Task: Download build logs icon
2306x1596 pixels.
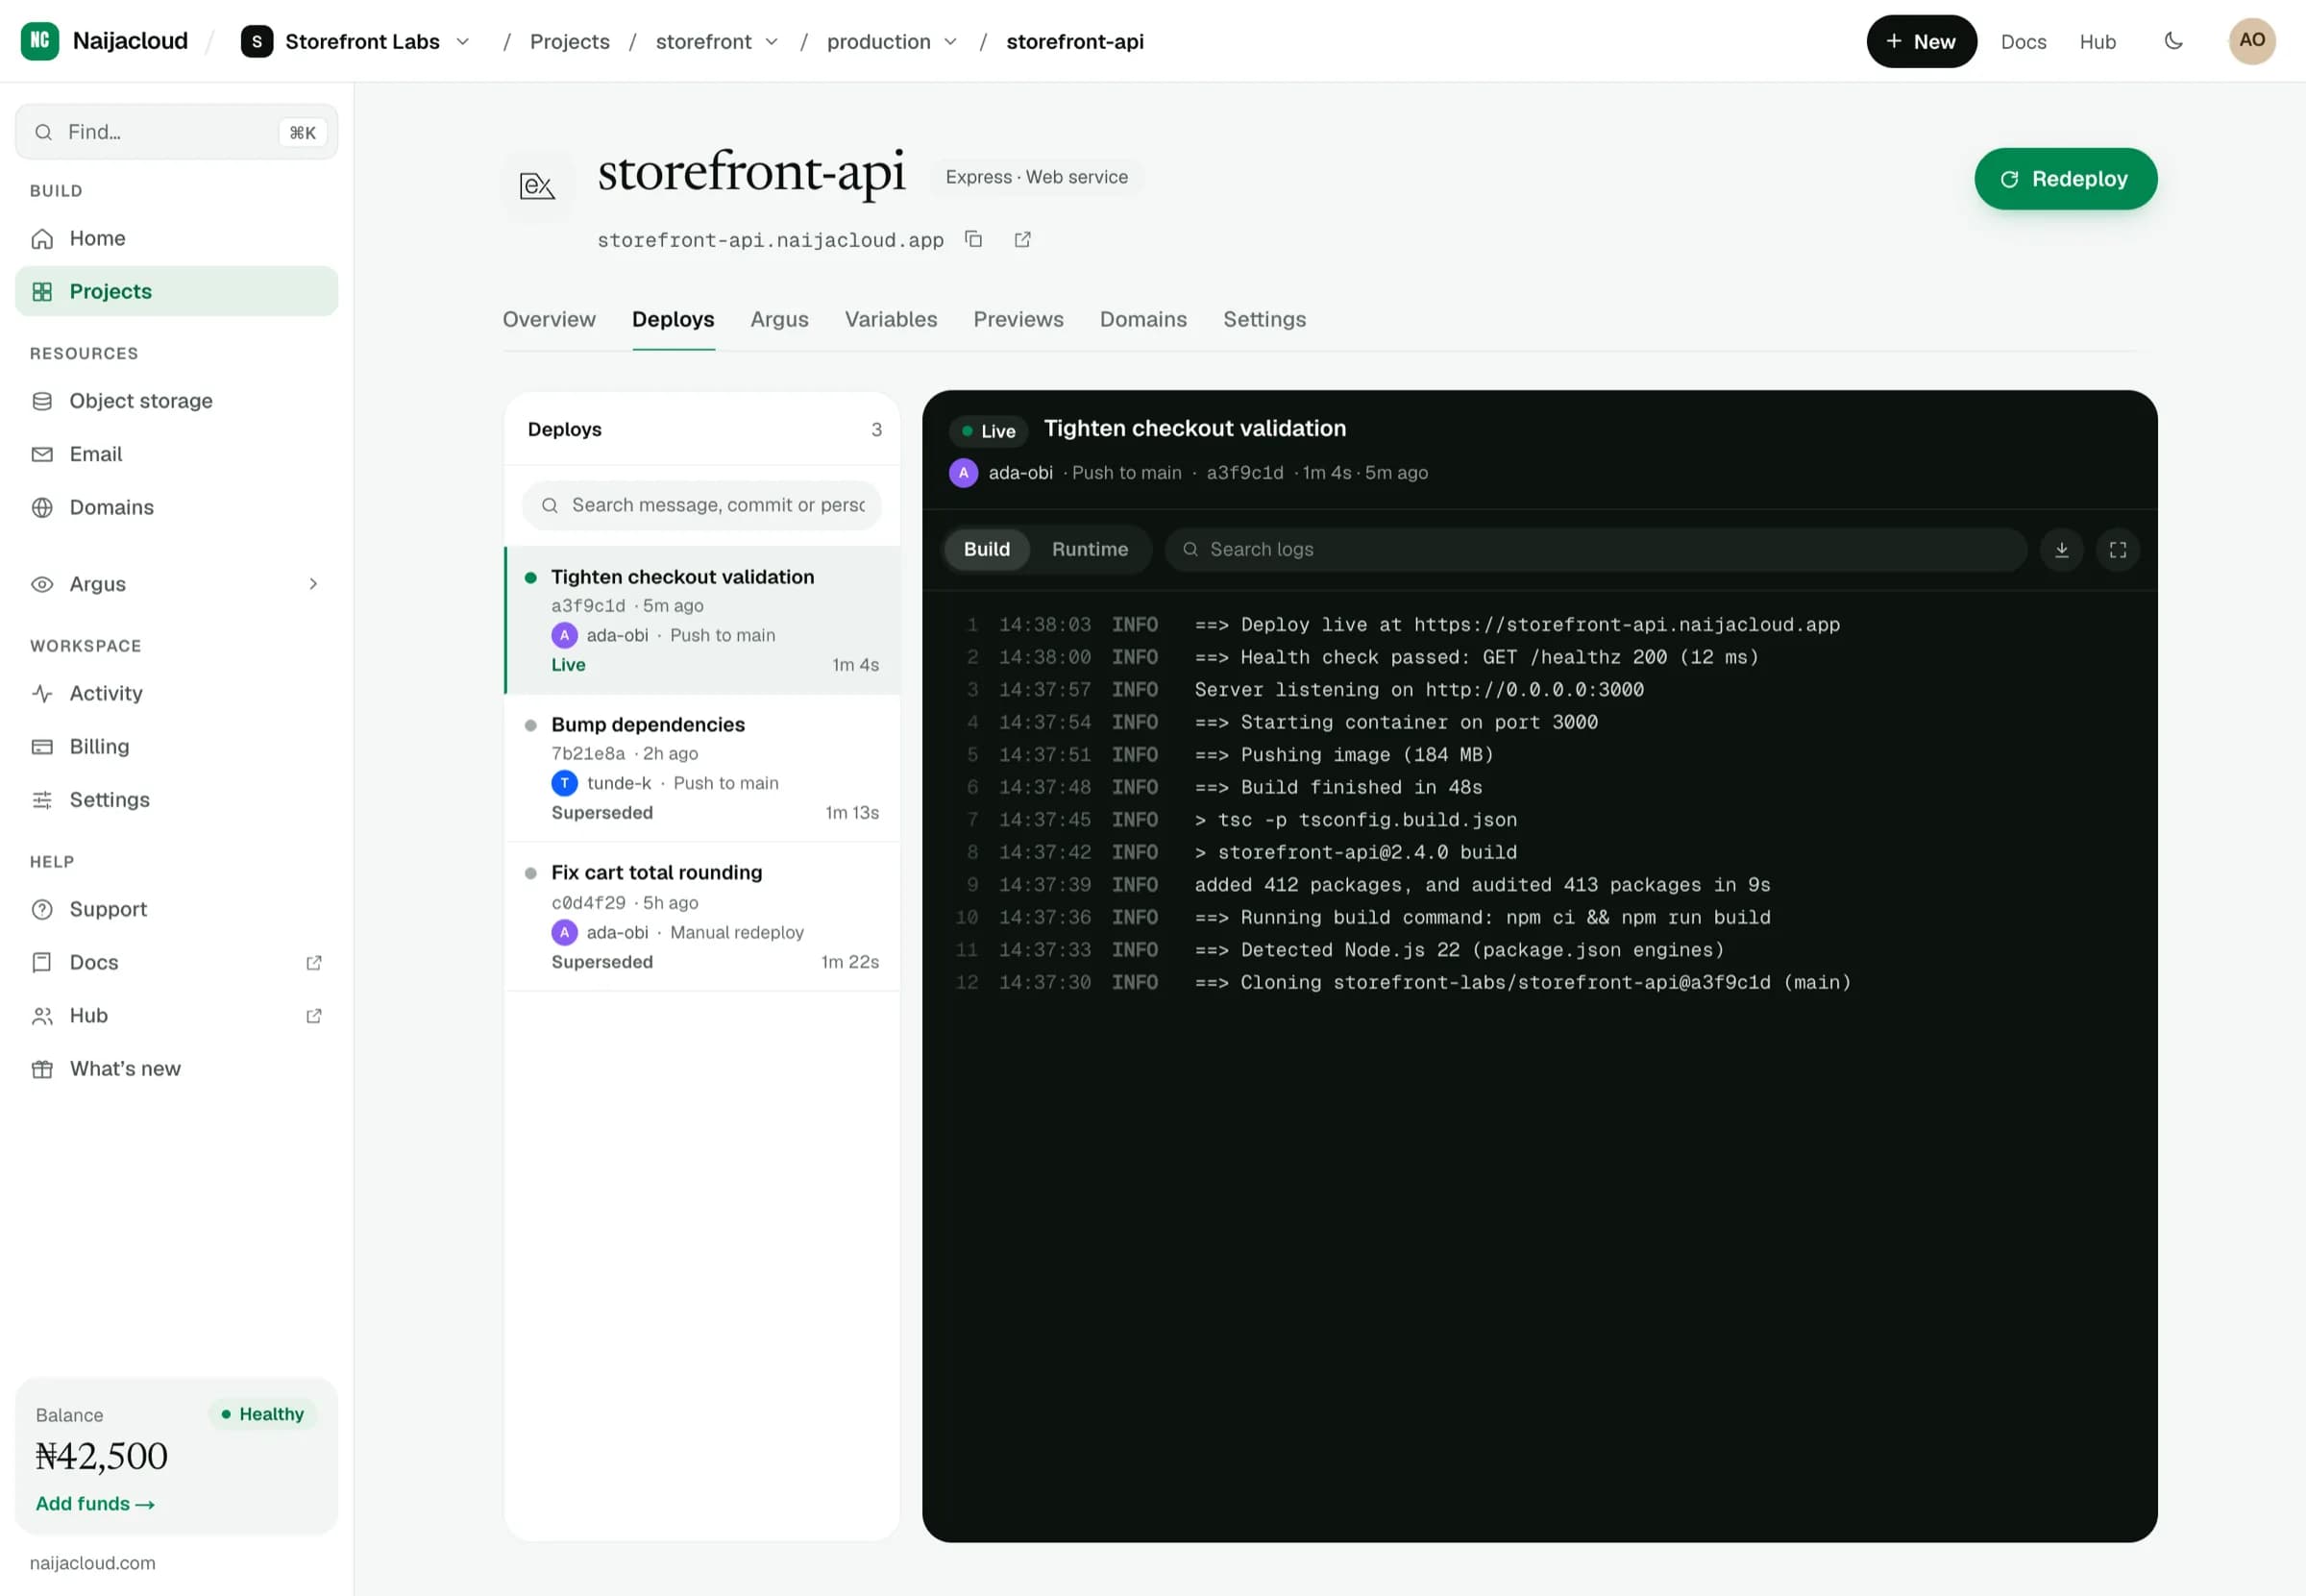Action: click(x=2061, y=549)
